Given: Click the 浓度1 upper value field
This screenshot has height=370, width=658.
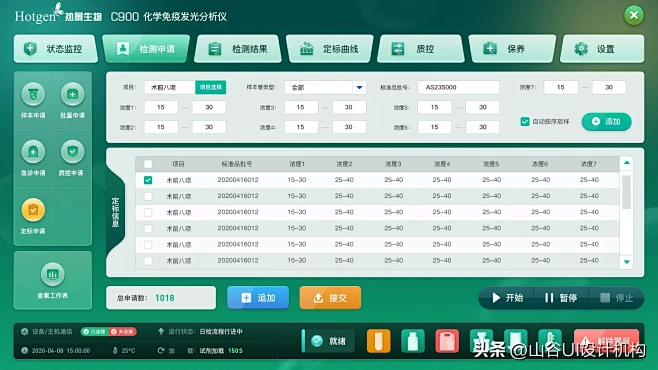Looking at the screenshot, I should [x=209, y=107].
